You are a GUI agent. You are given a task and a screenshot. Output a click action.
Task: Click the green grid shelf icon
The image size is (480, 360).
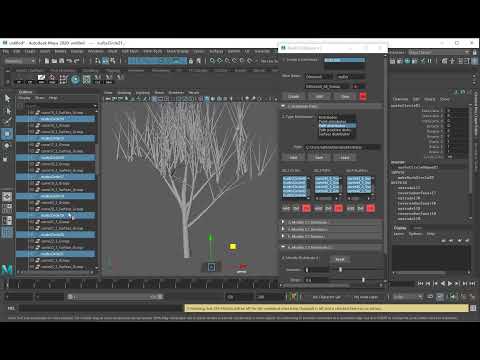click(x=86, y=79)
